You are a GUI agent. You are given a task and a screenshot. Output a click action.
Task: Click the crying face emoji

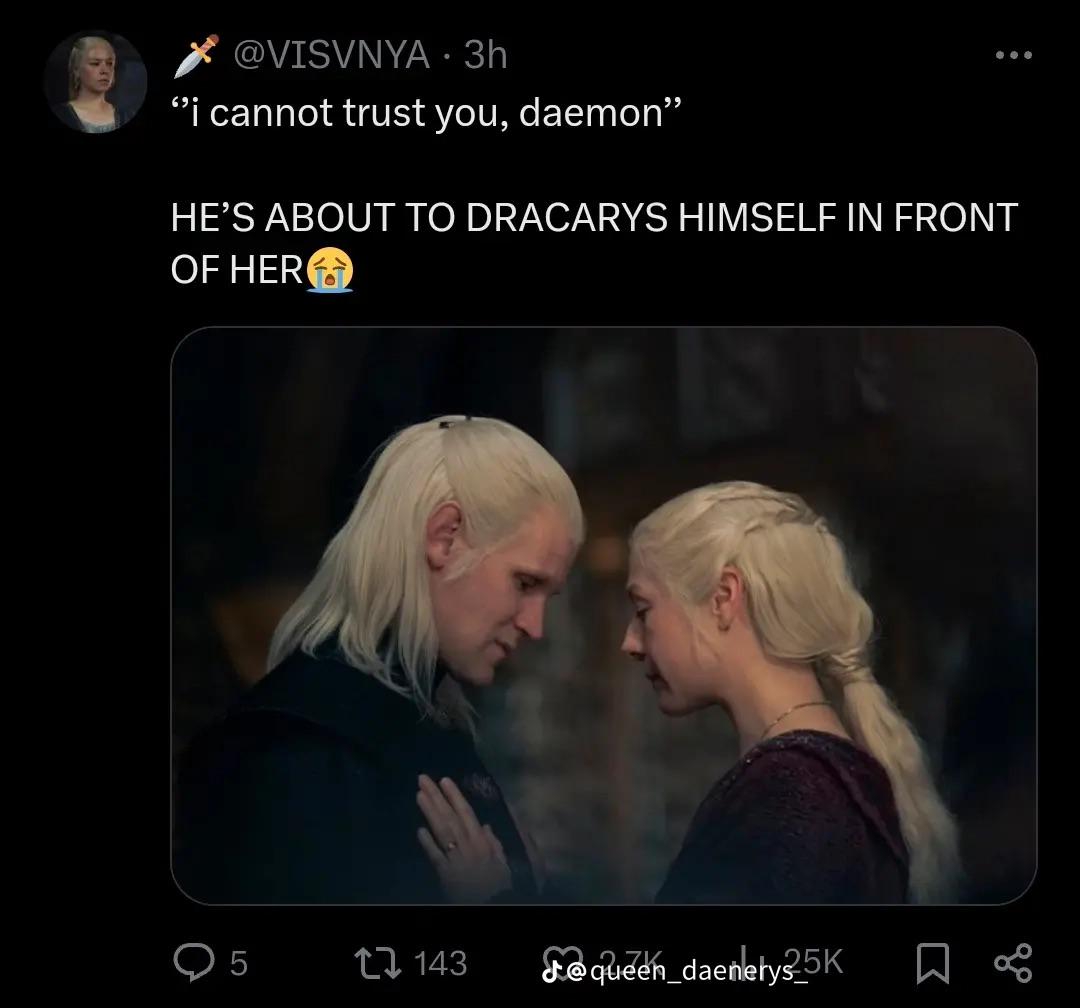click(330, 270)
